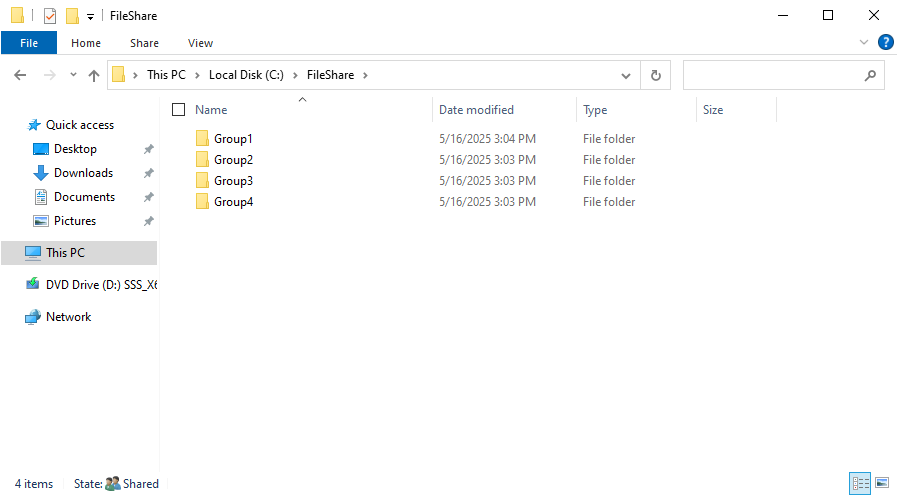898x496 pixels.
Task: Switch to the Home ribbon tab
Action: [x=86, y=43]
